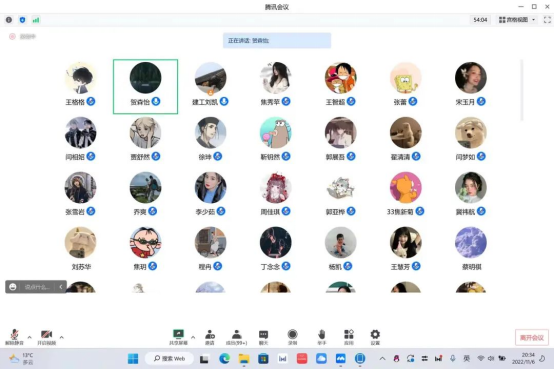The image size is (554, 370).
Task: Open the members list (99+)
Action: tap(236, 337)
